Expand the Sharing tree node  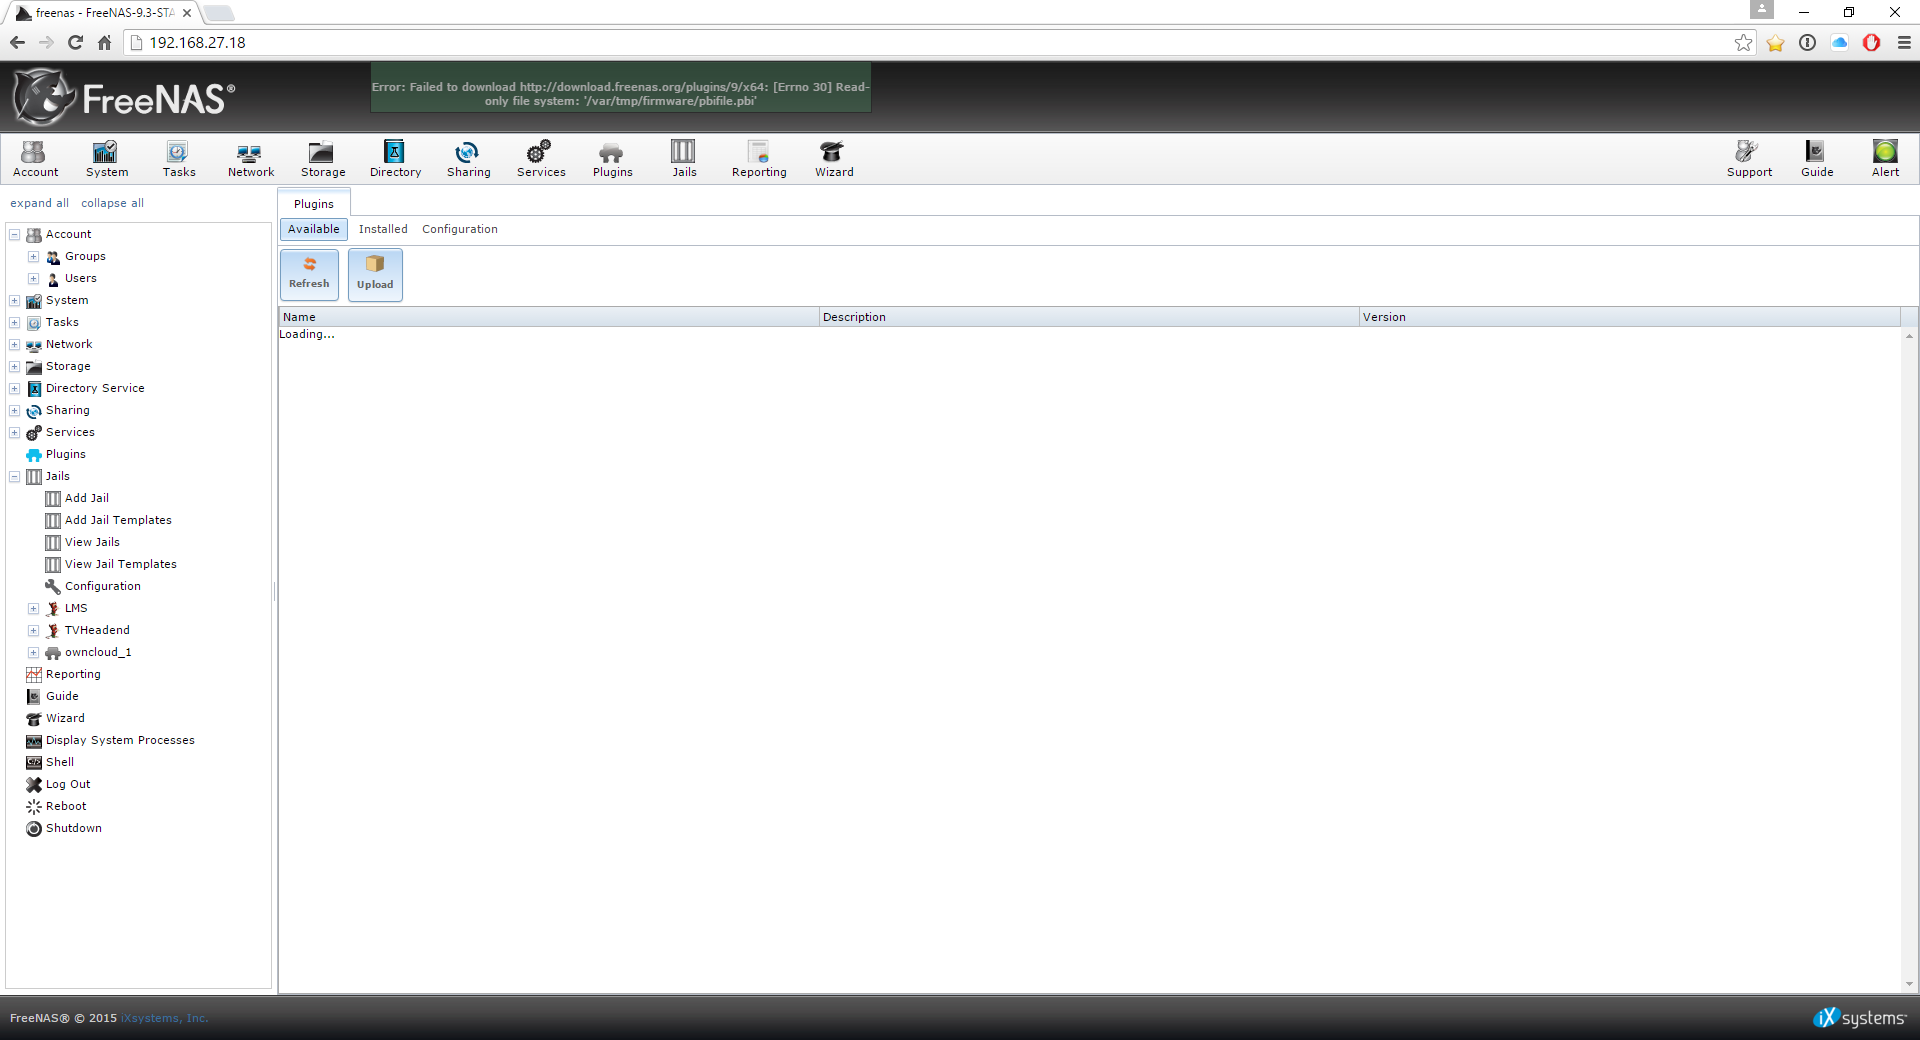pyautogui.click(x=15, y=411)
